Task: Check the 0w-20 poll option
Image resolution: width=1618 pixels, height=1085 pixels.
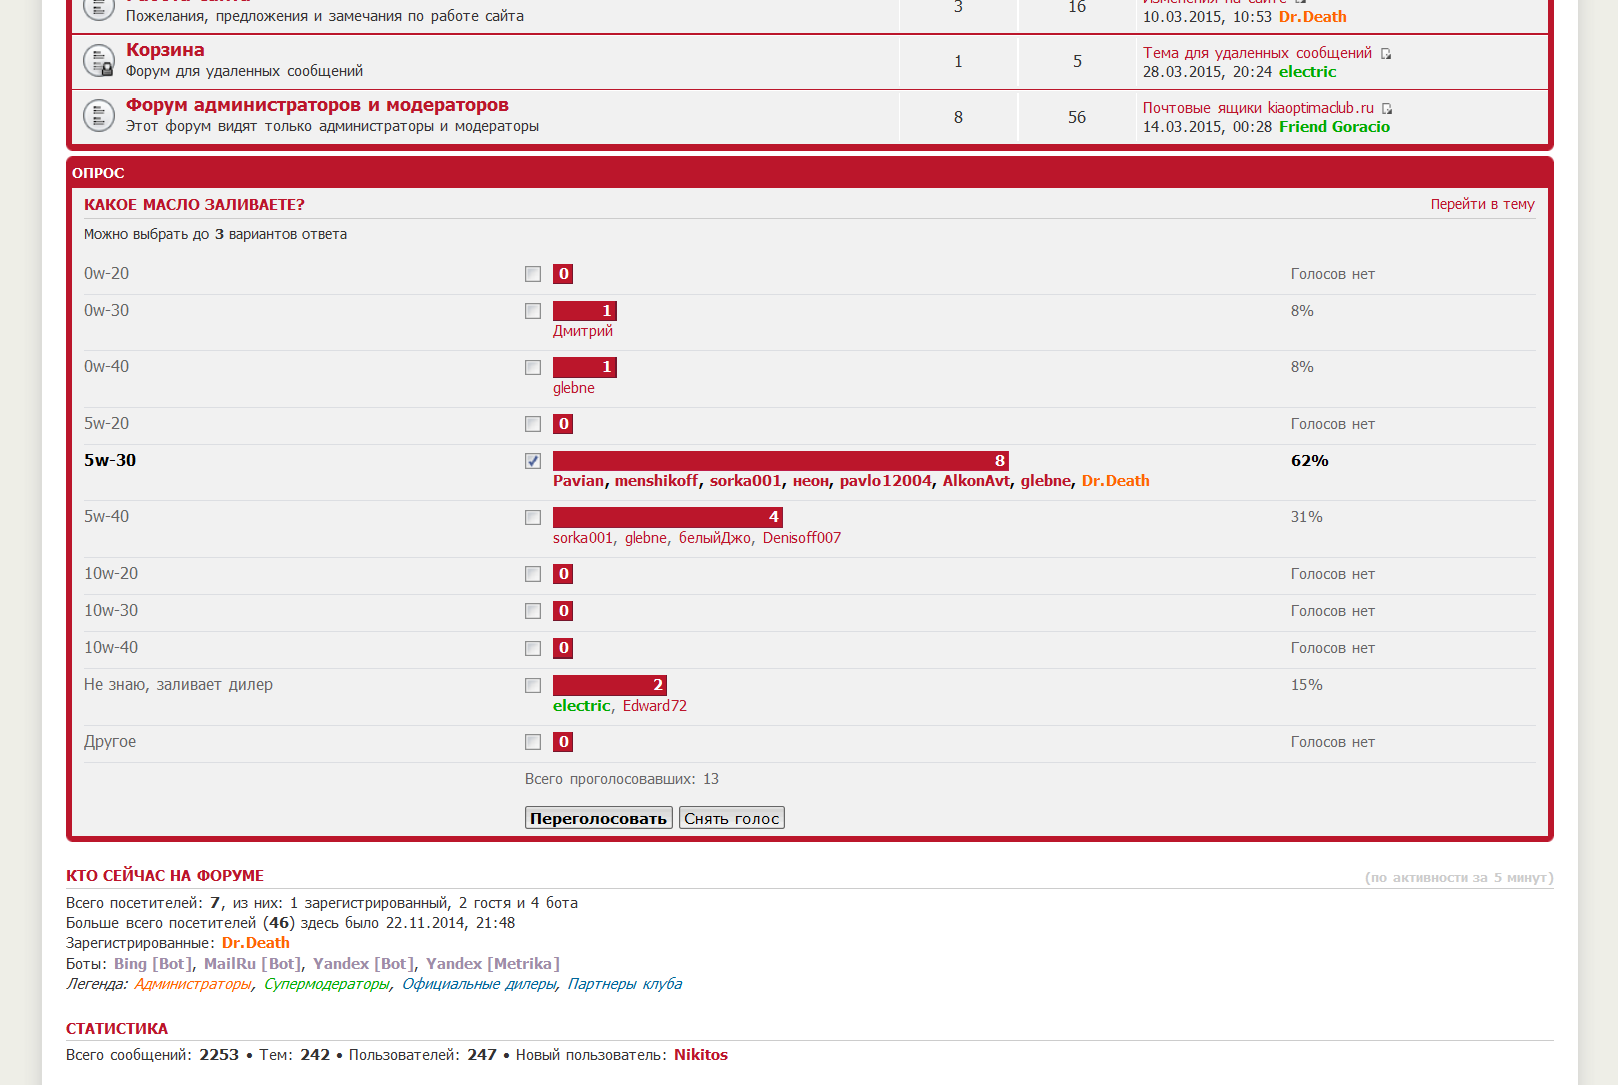Action: pyautogui.click(x=533, y=274)
